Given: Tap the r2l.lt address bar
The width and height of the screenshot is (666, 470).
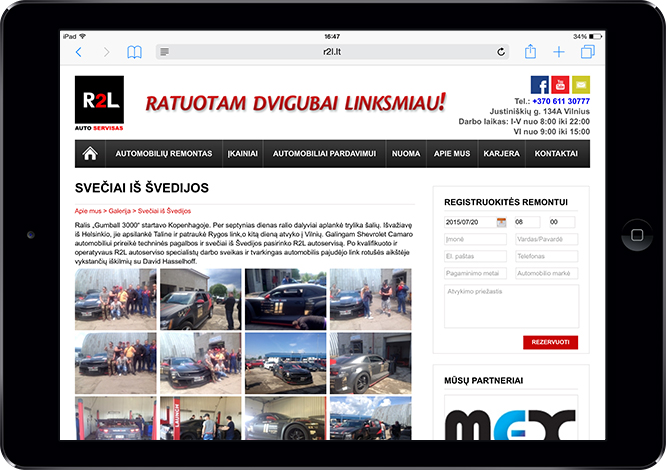Looking at the screenshot, I should point(332,52).
